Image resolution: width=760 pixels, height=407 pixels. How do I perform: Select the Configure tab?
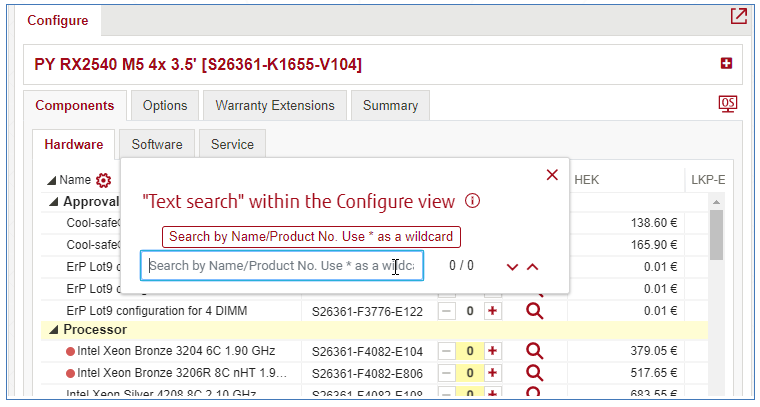point(58,20)
